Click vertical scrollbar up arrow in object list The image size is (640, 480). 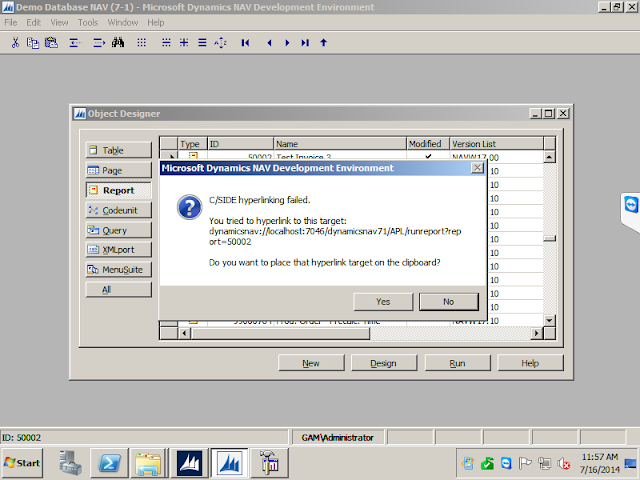point(549,157)
